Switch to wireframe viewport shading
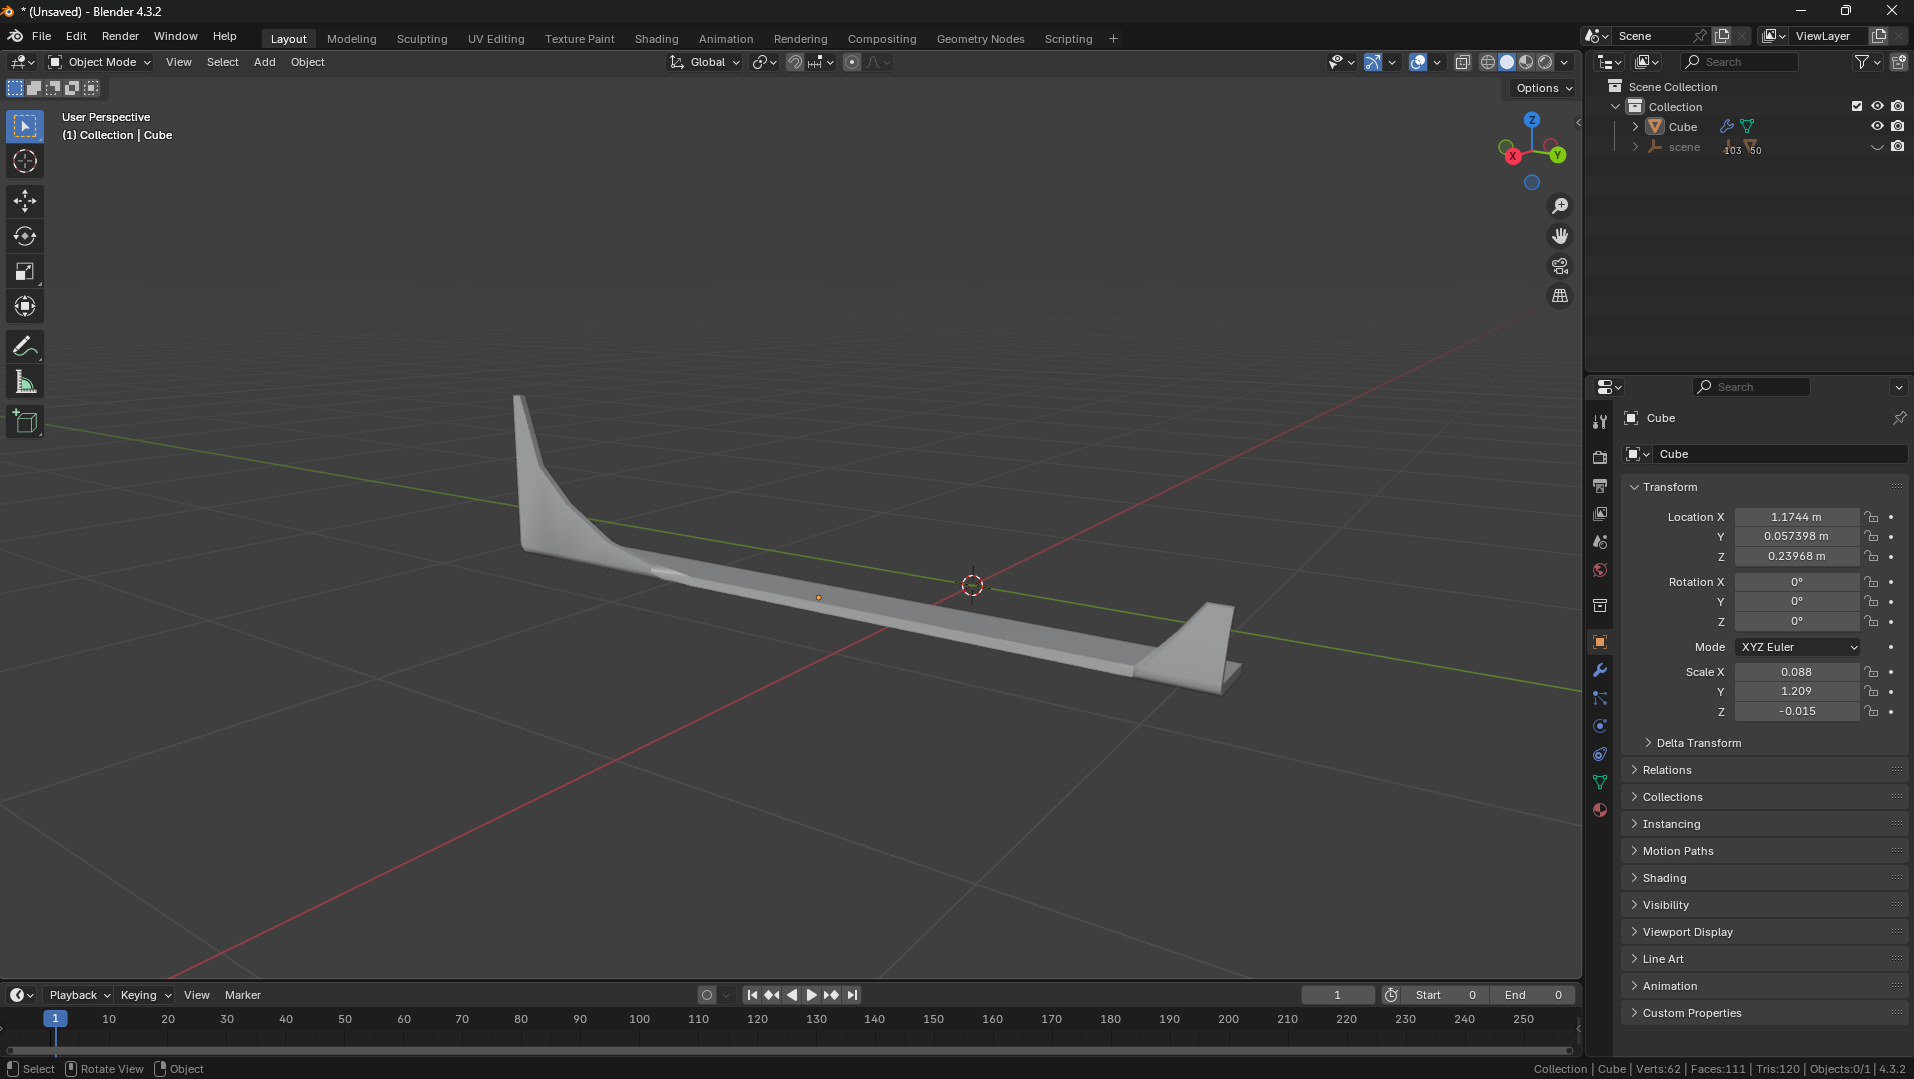This screenshot has width=1914, height=1079. tap(1488, 62)
